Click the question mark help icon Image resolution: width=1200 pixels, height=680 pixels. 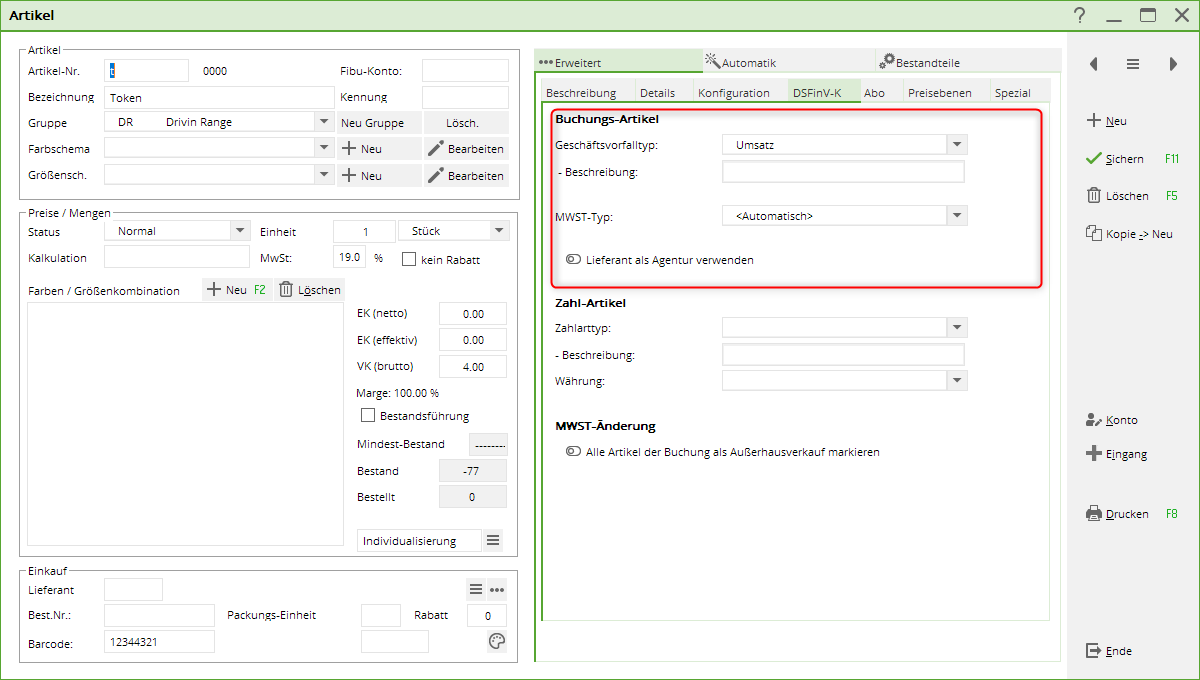pyautogui.click(x=1079, y=15)
